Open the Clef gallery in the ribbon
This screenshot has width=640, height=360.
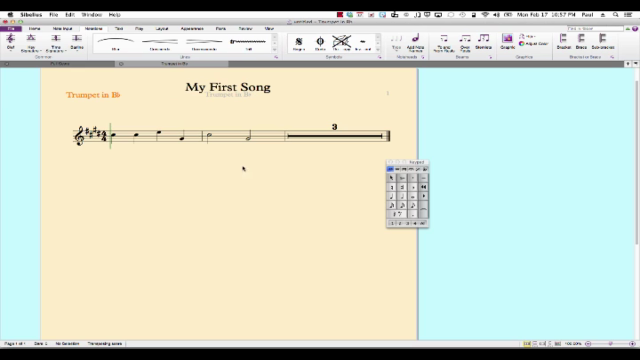[11, 42]
